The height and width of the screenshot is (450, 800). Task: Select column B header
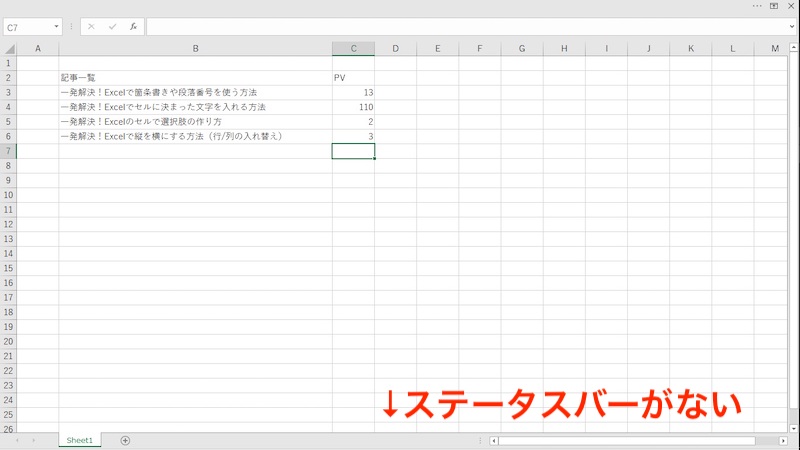click(x=195, y=49)
